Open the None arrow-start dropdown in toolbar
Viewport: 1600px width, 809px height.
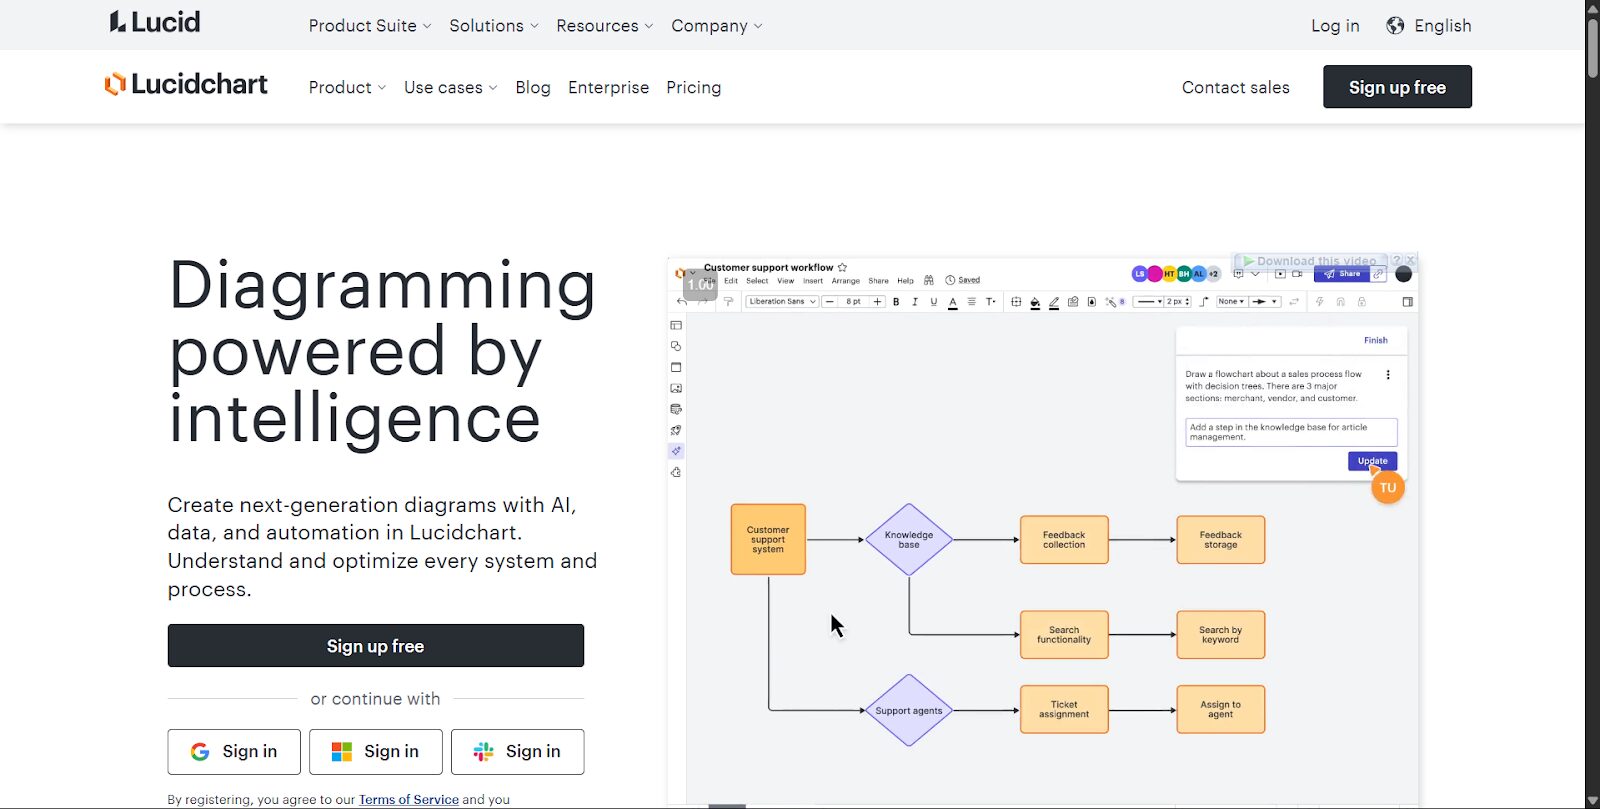click(x=1231, y=302)
